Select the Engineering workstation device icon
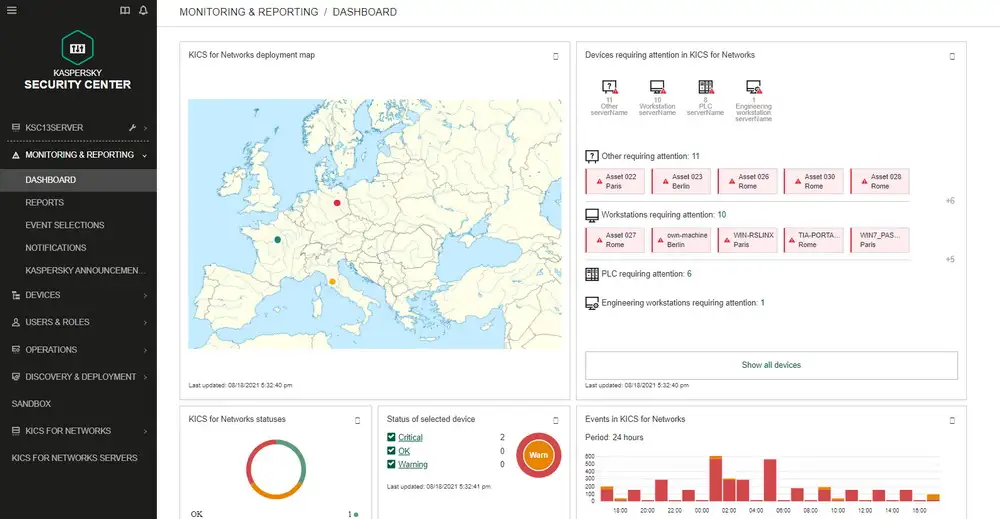The height and width of the screenshot is (519, 1000). (754, 87)
